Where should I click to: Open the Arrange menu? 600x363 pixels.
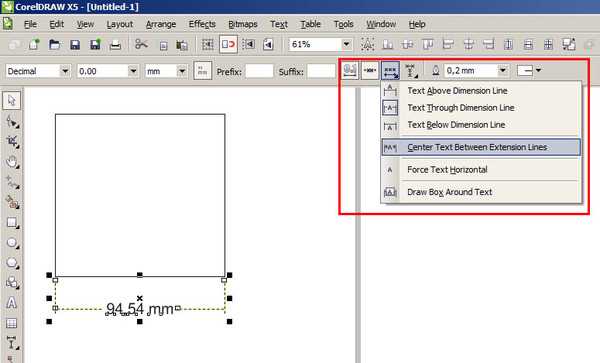coord(161,24)
